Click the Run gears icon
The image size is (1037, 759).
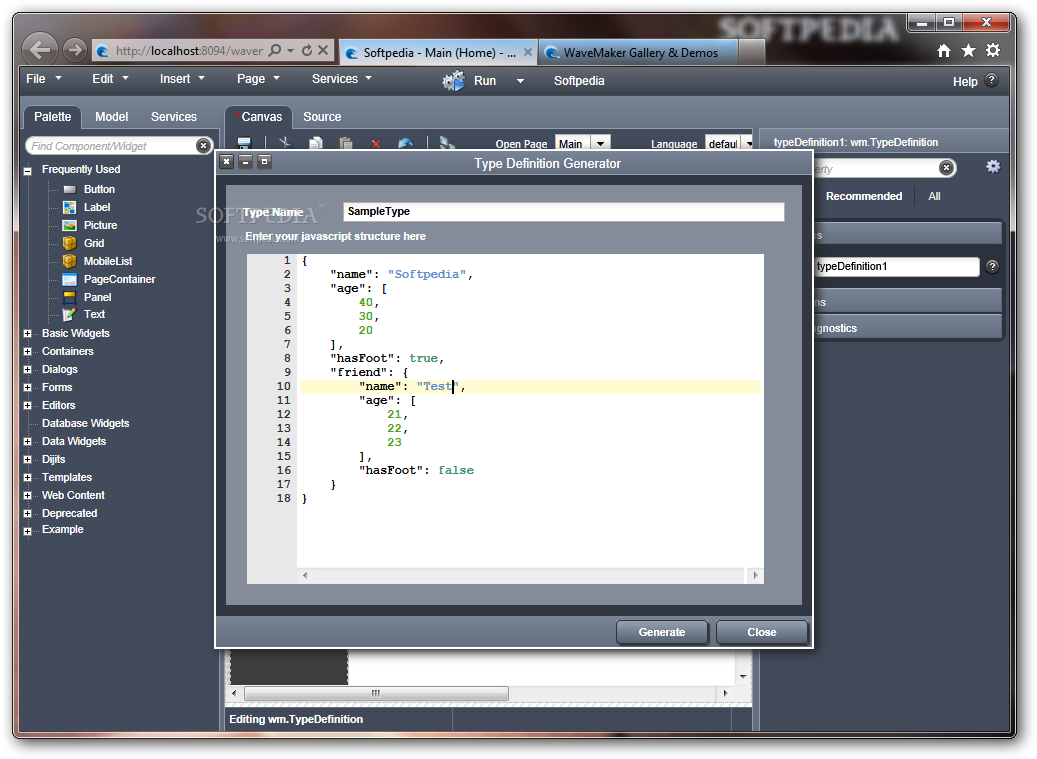pos(454,81)
